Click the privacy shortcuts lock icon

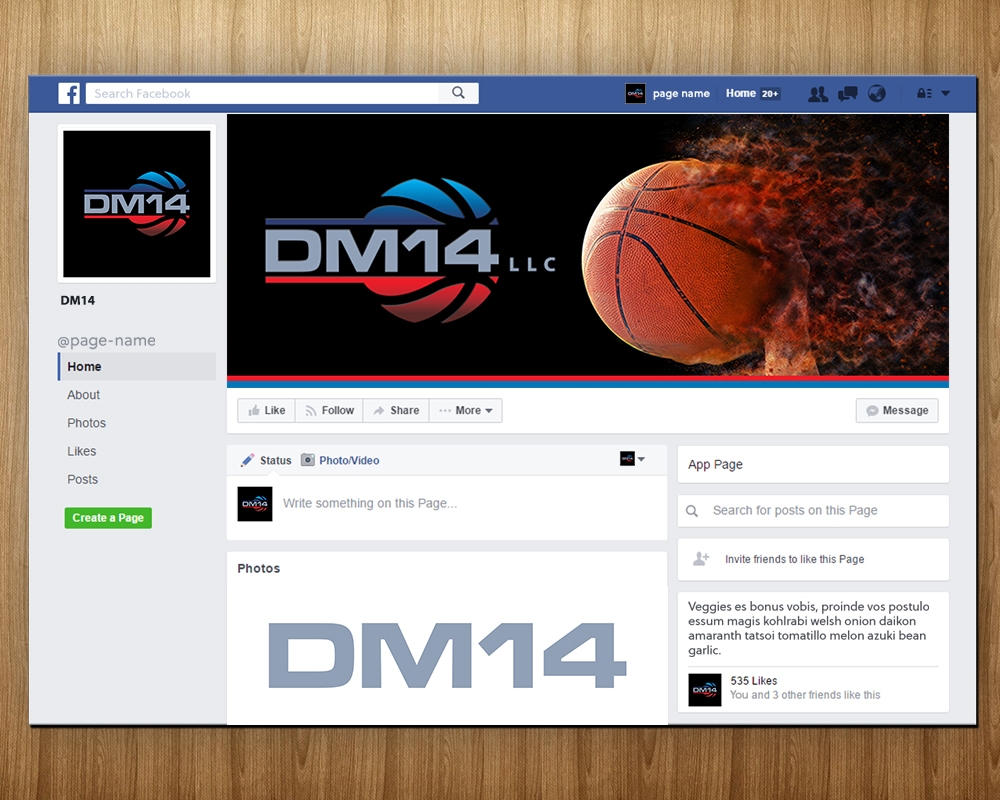click(x=922, y=93)
